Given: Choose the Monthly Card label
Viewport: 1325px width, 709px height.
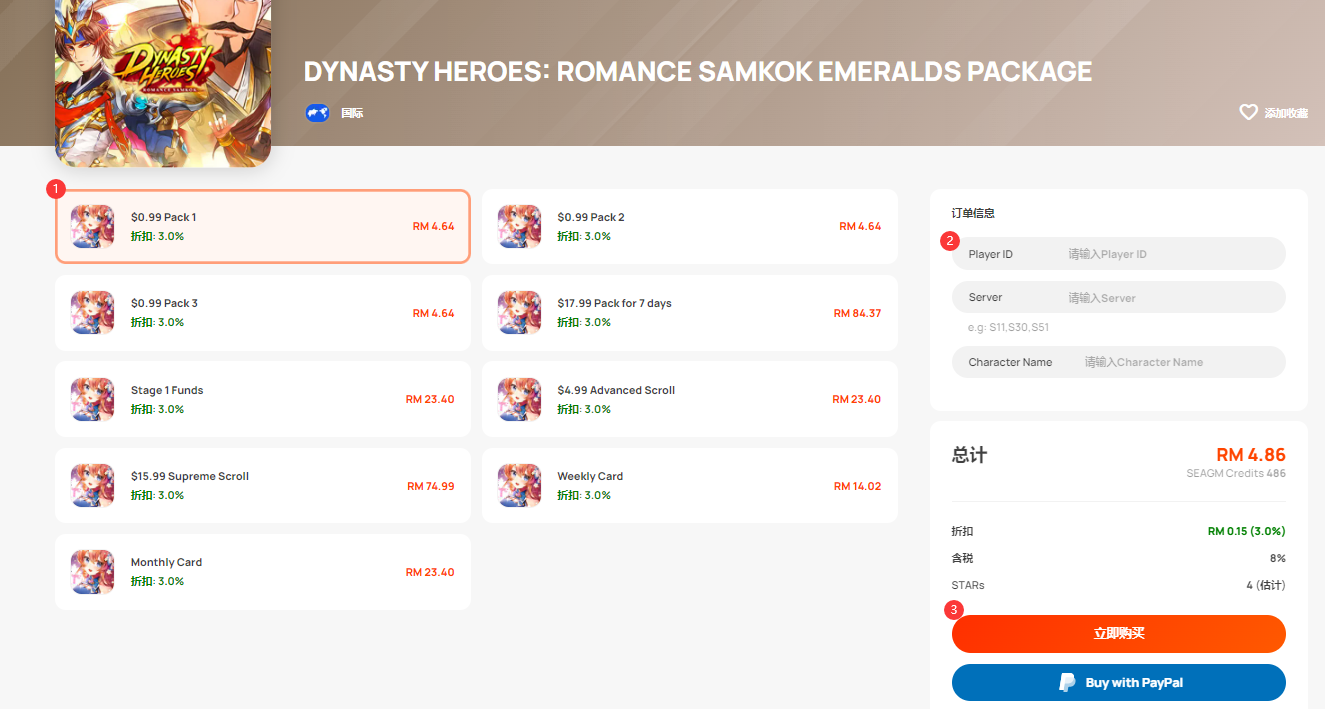Looking at the screenshot, I should pyautogui.click(x=167, y=562).
